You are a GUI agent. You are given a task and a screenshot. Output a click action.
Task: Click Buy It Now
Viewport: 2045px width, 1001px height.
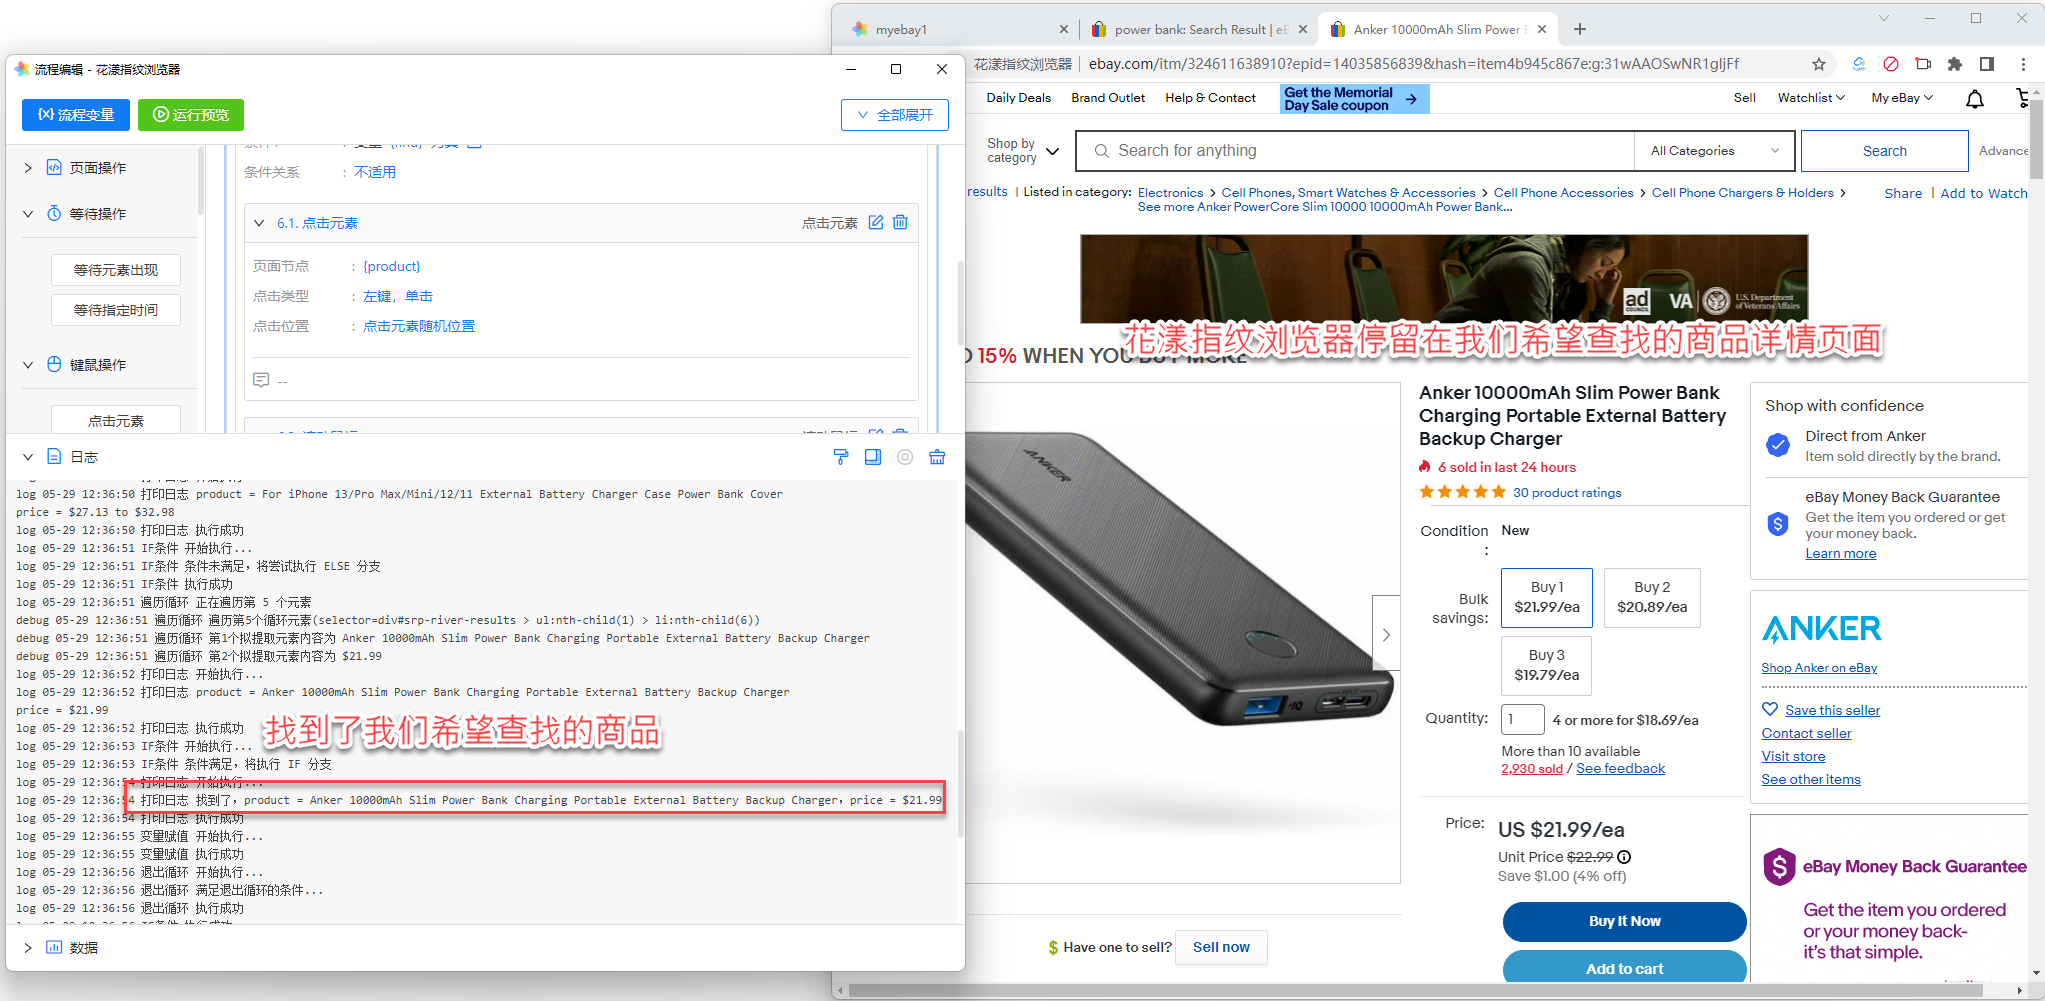click(1624, 921)
